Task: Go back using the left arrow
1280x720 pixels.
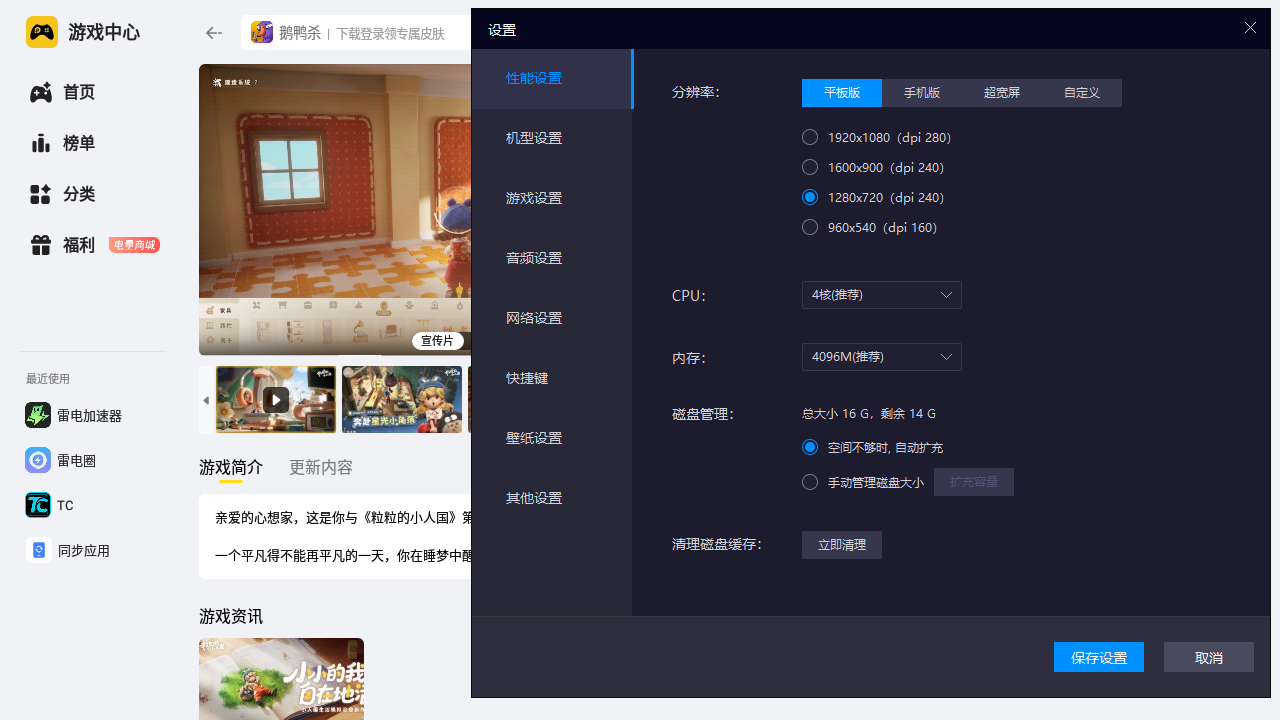Action: click(x=213, y=33)
